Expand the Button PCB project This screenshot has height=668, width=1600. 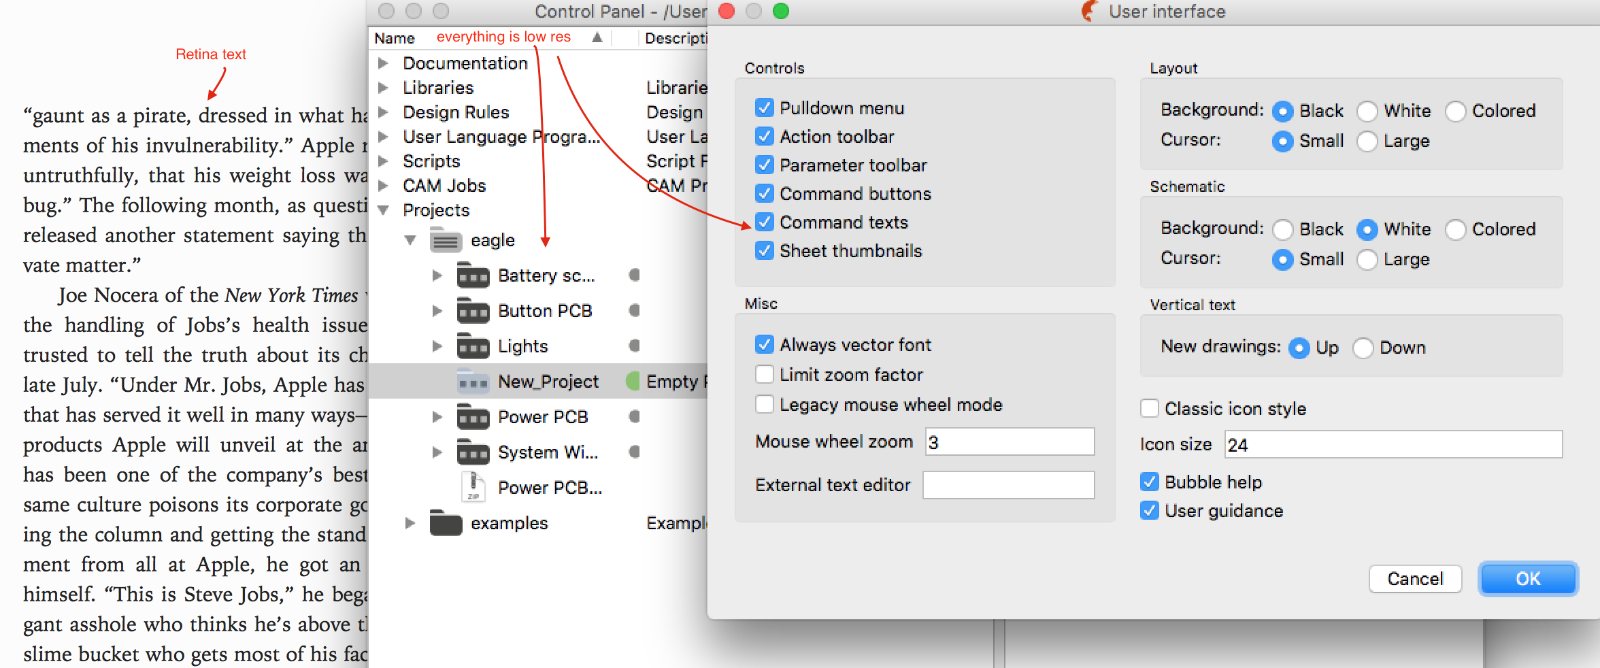[437, 311]
